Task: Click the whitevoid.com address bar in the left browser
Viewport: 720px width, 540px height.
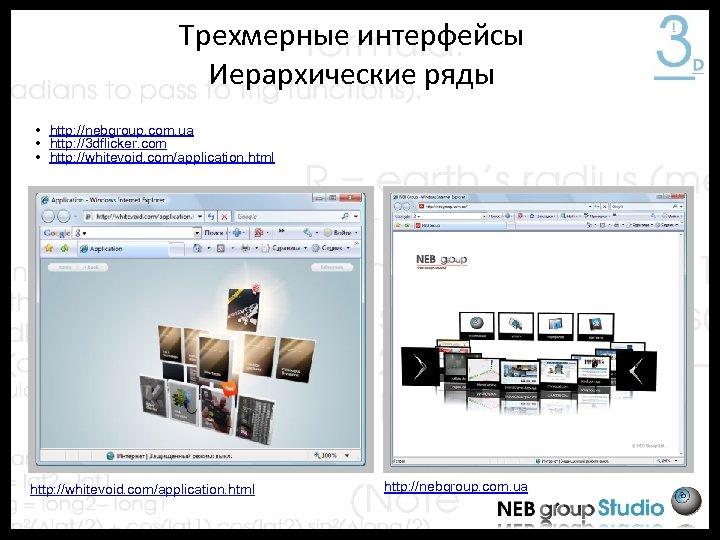Action: coord(144,216)
